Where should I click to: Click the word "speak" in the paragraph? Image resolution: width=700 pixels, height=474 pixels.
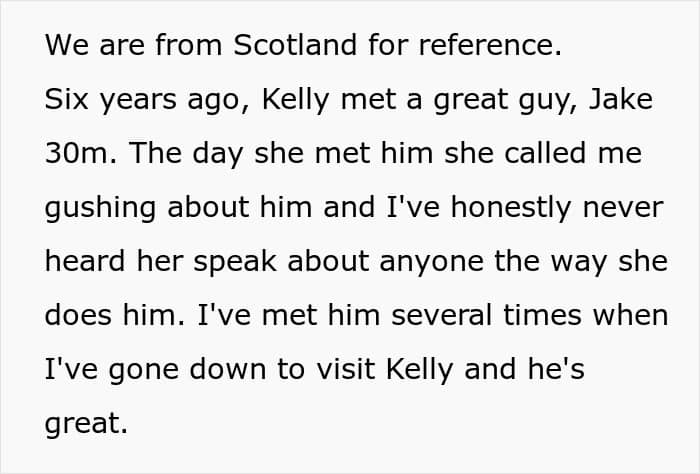coord(235,263)
